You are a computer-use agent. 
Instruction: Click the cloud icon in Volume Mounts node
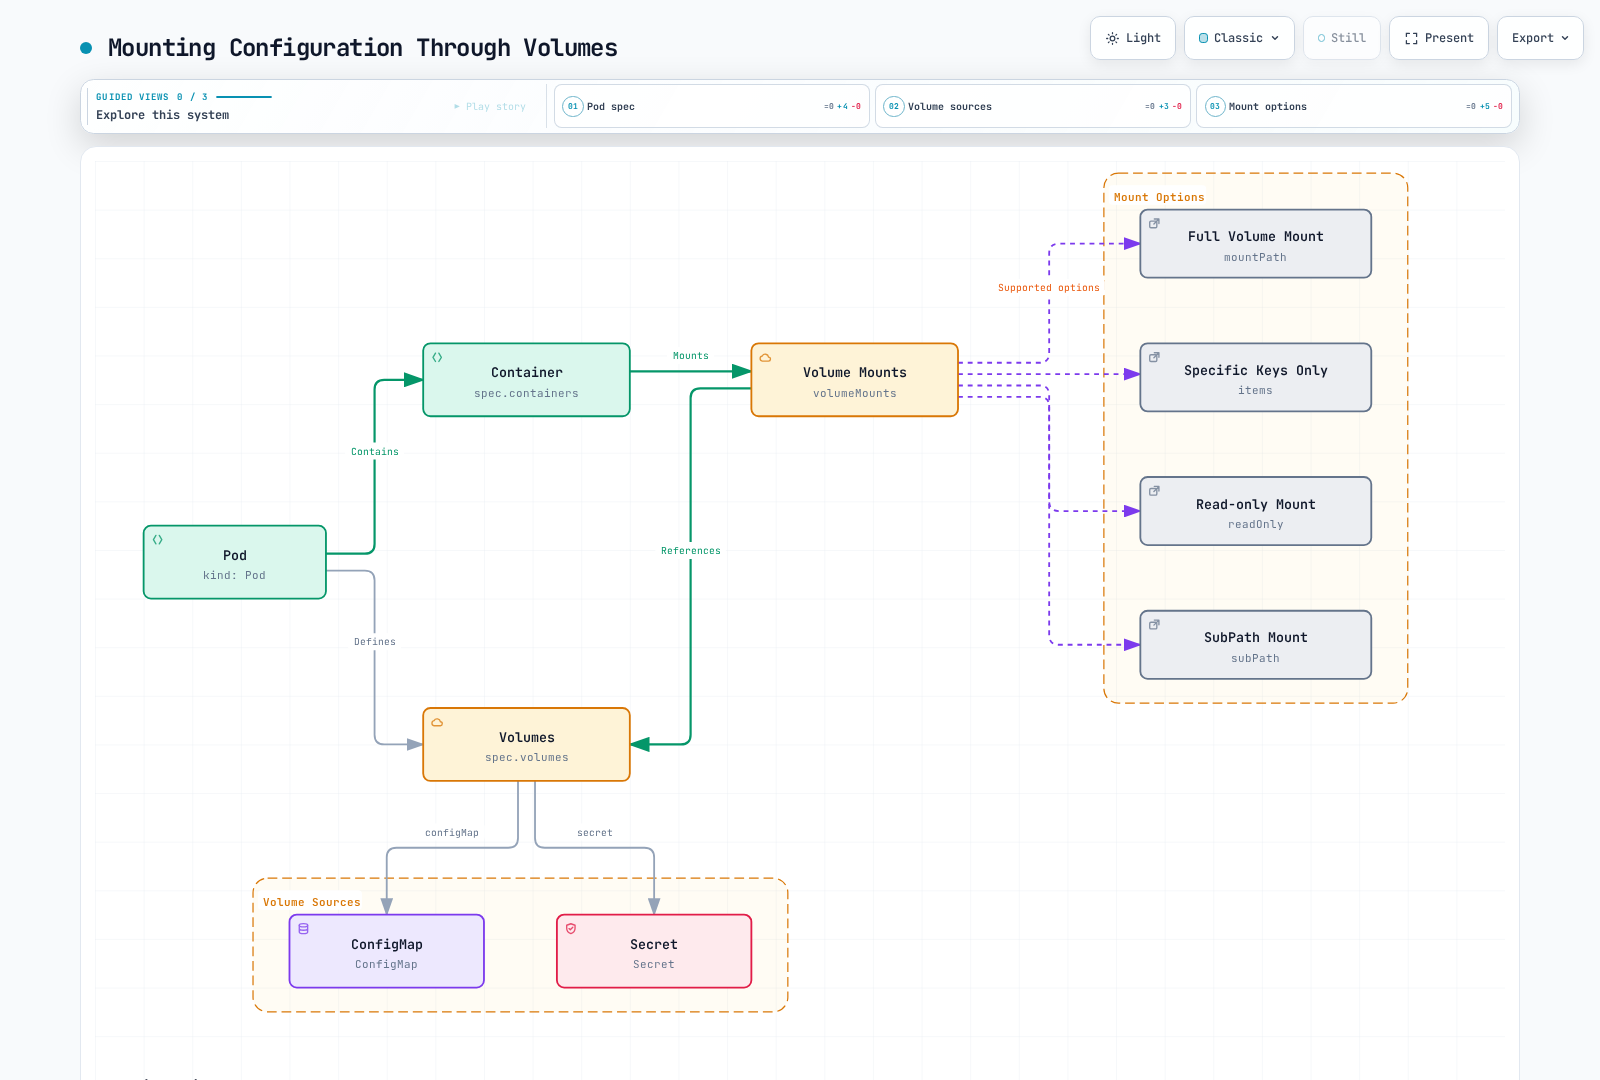(765, 358)
